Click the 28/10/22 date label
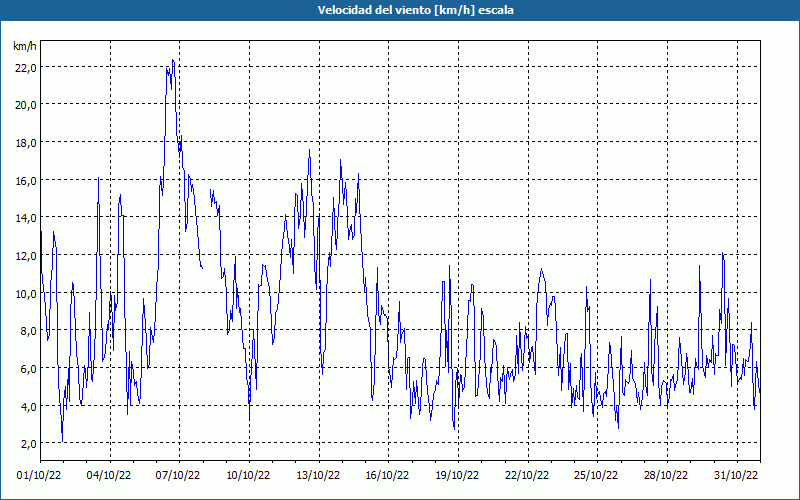800x500 pixels. tap(666, 476)
